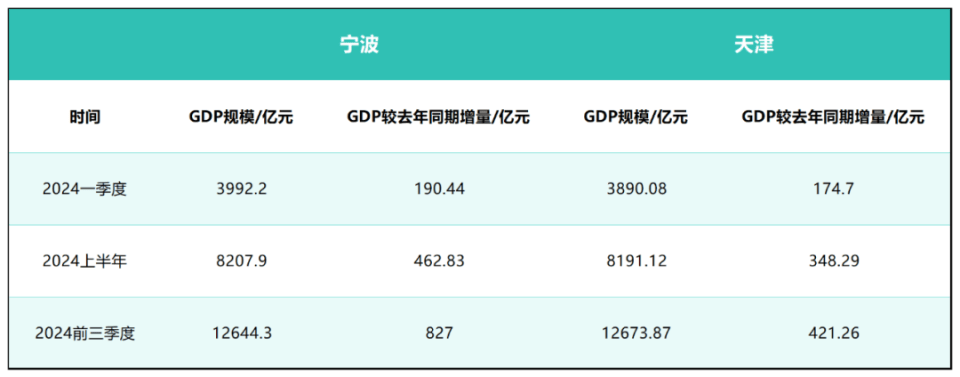Click the 190.44 cell
The width and height of the screenshot is (960, 377).
click(x=438, y=189)
